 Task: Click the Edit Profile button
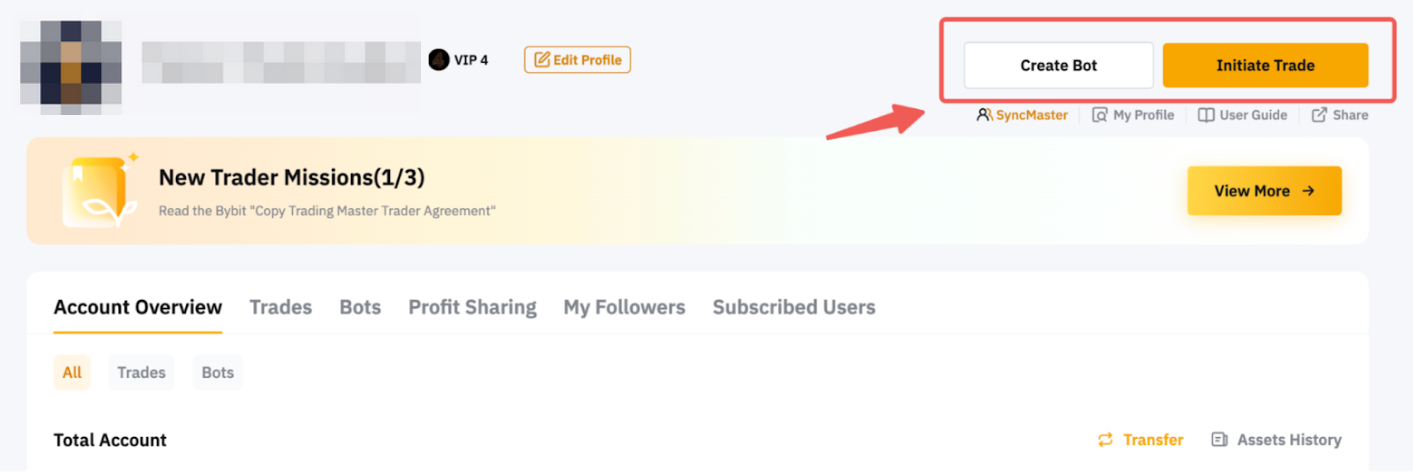(x=577, y=60)
